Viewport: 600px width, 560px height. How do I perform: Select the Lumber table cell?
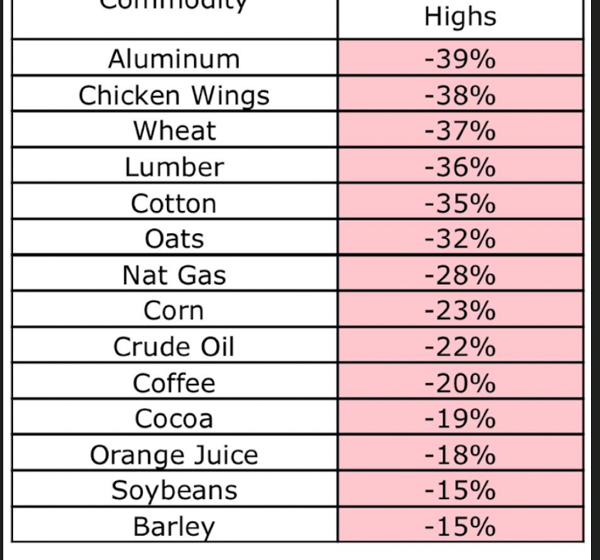pos(174,166)
